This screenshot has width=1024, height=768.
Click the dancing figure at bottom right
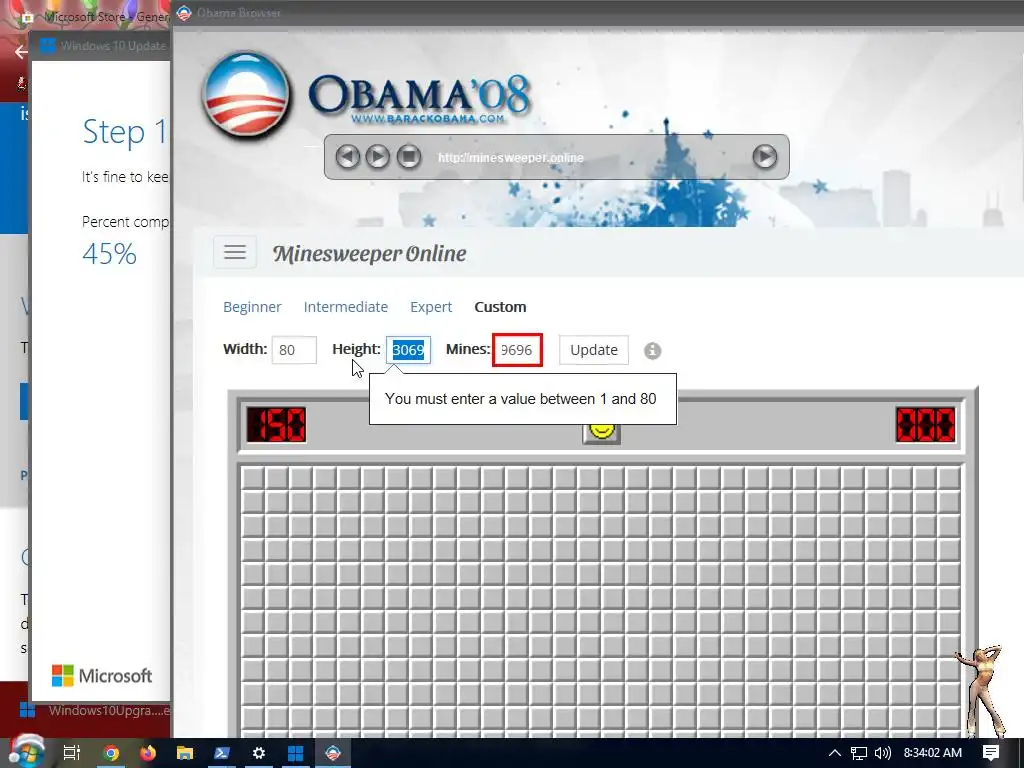click(x=983, y=691)
